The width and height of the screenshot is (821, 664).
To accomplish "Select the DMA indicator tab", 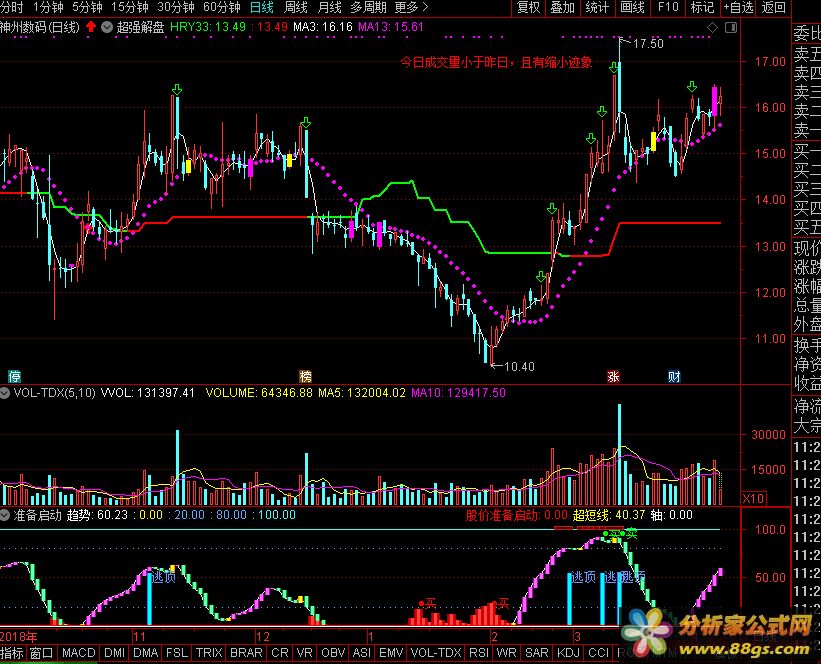I will click(x=146, y=653).
